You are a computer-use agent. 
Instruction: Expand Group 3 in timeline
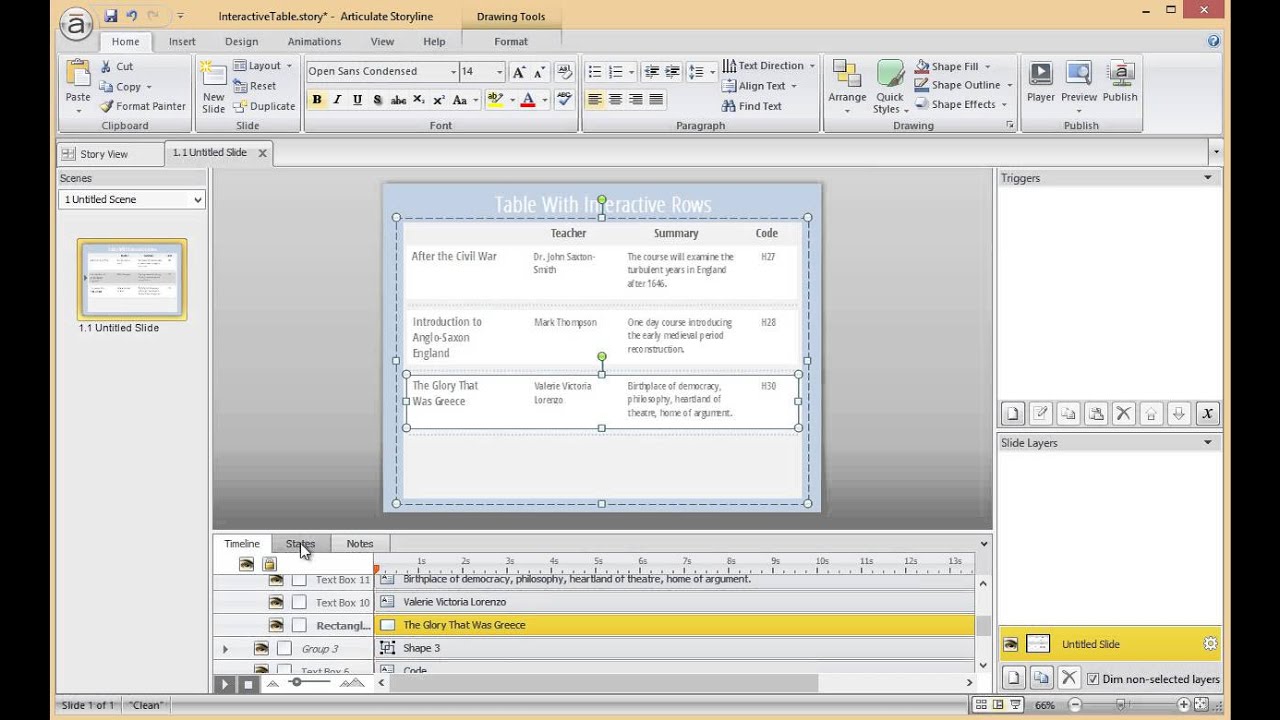click(x=225, y=649)
